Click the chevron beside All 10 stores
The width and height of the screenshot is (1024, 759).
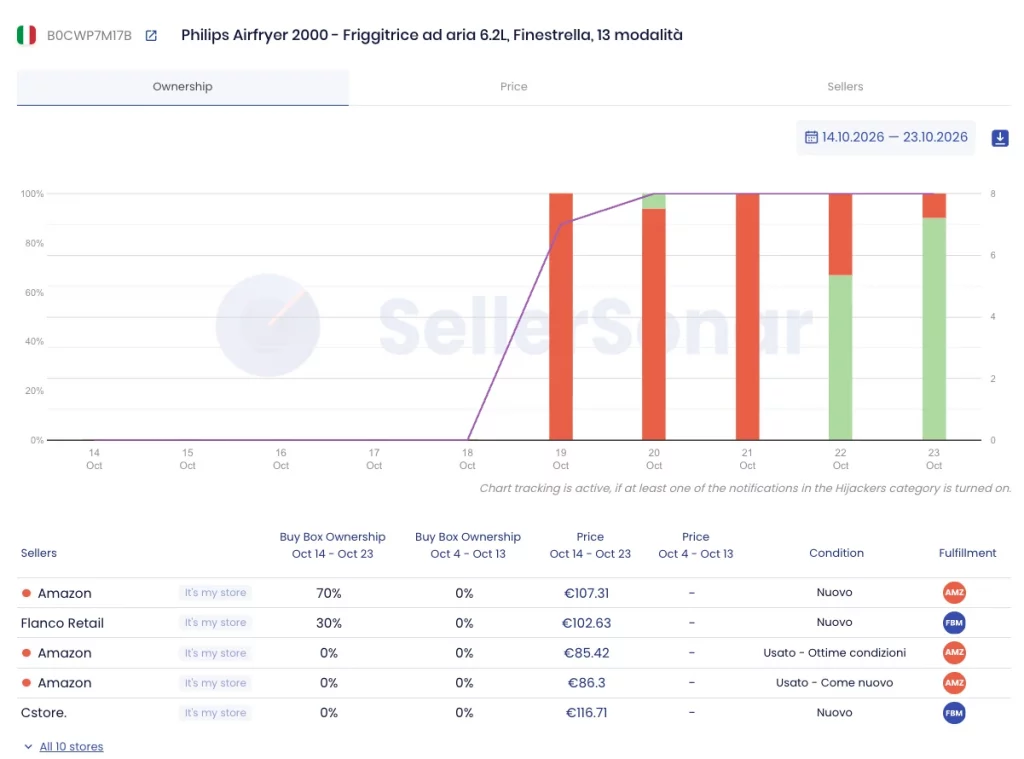(x=28, y=747)
